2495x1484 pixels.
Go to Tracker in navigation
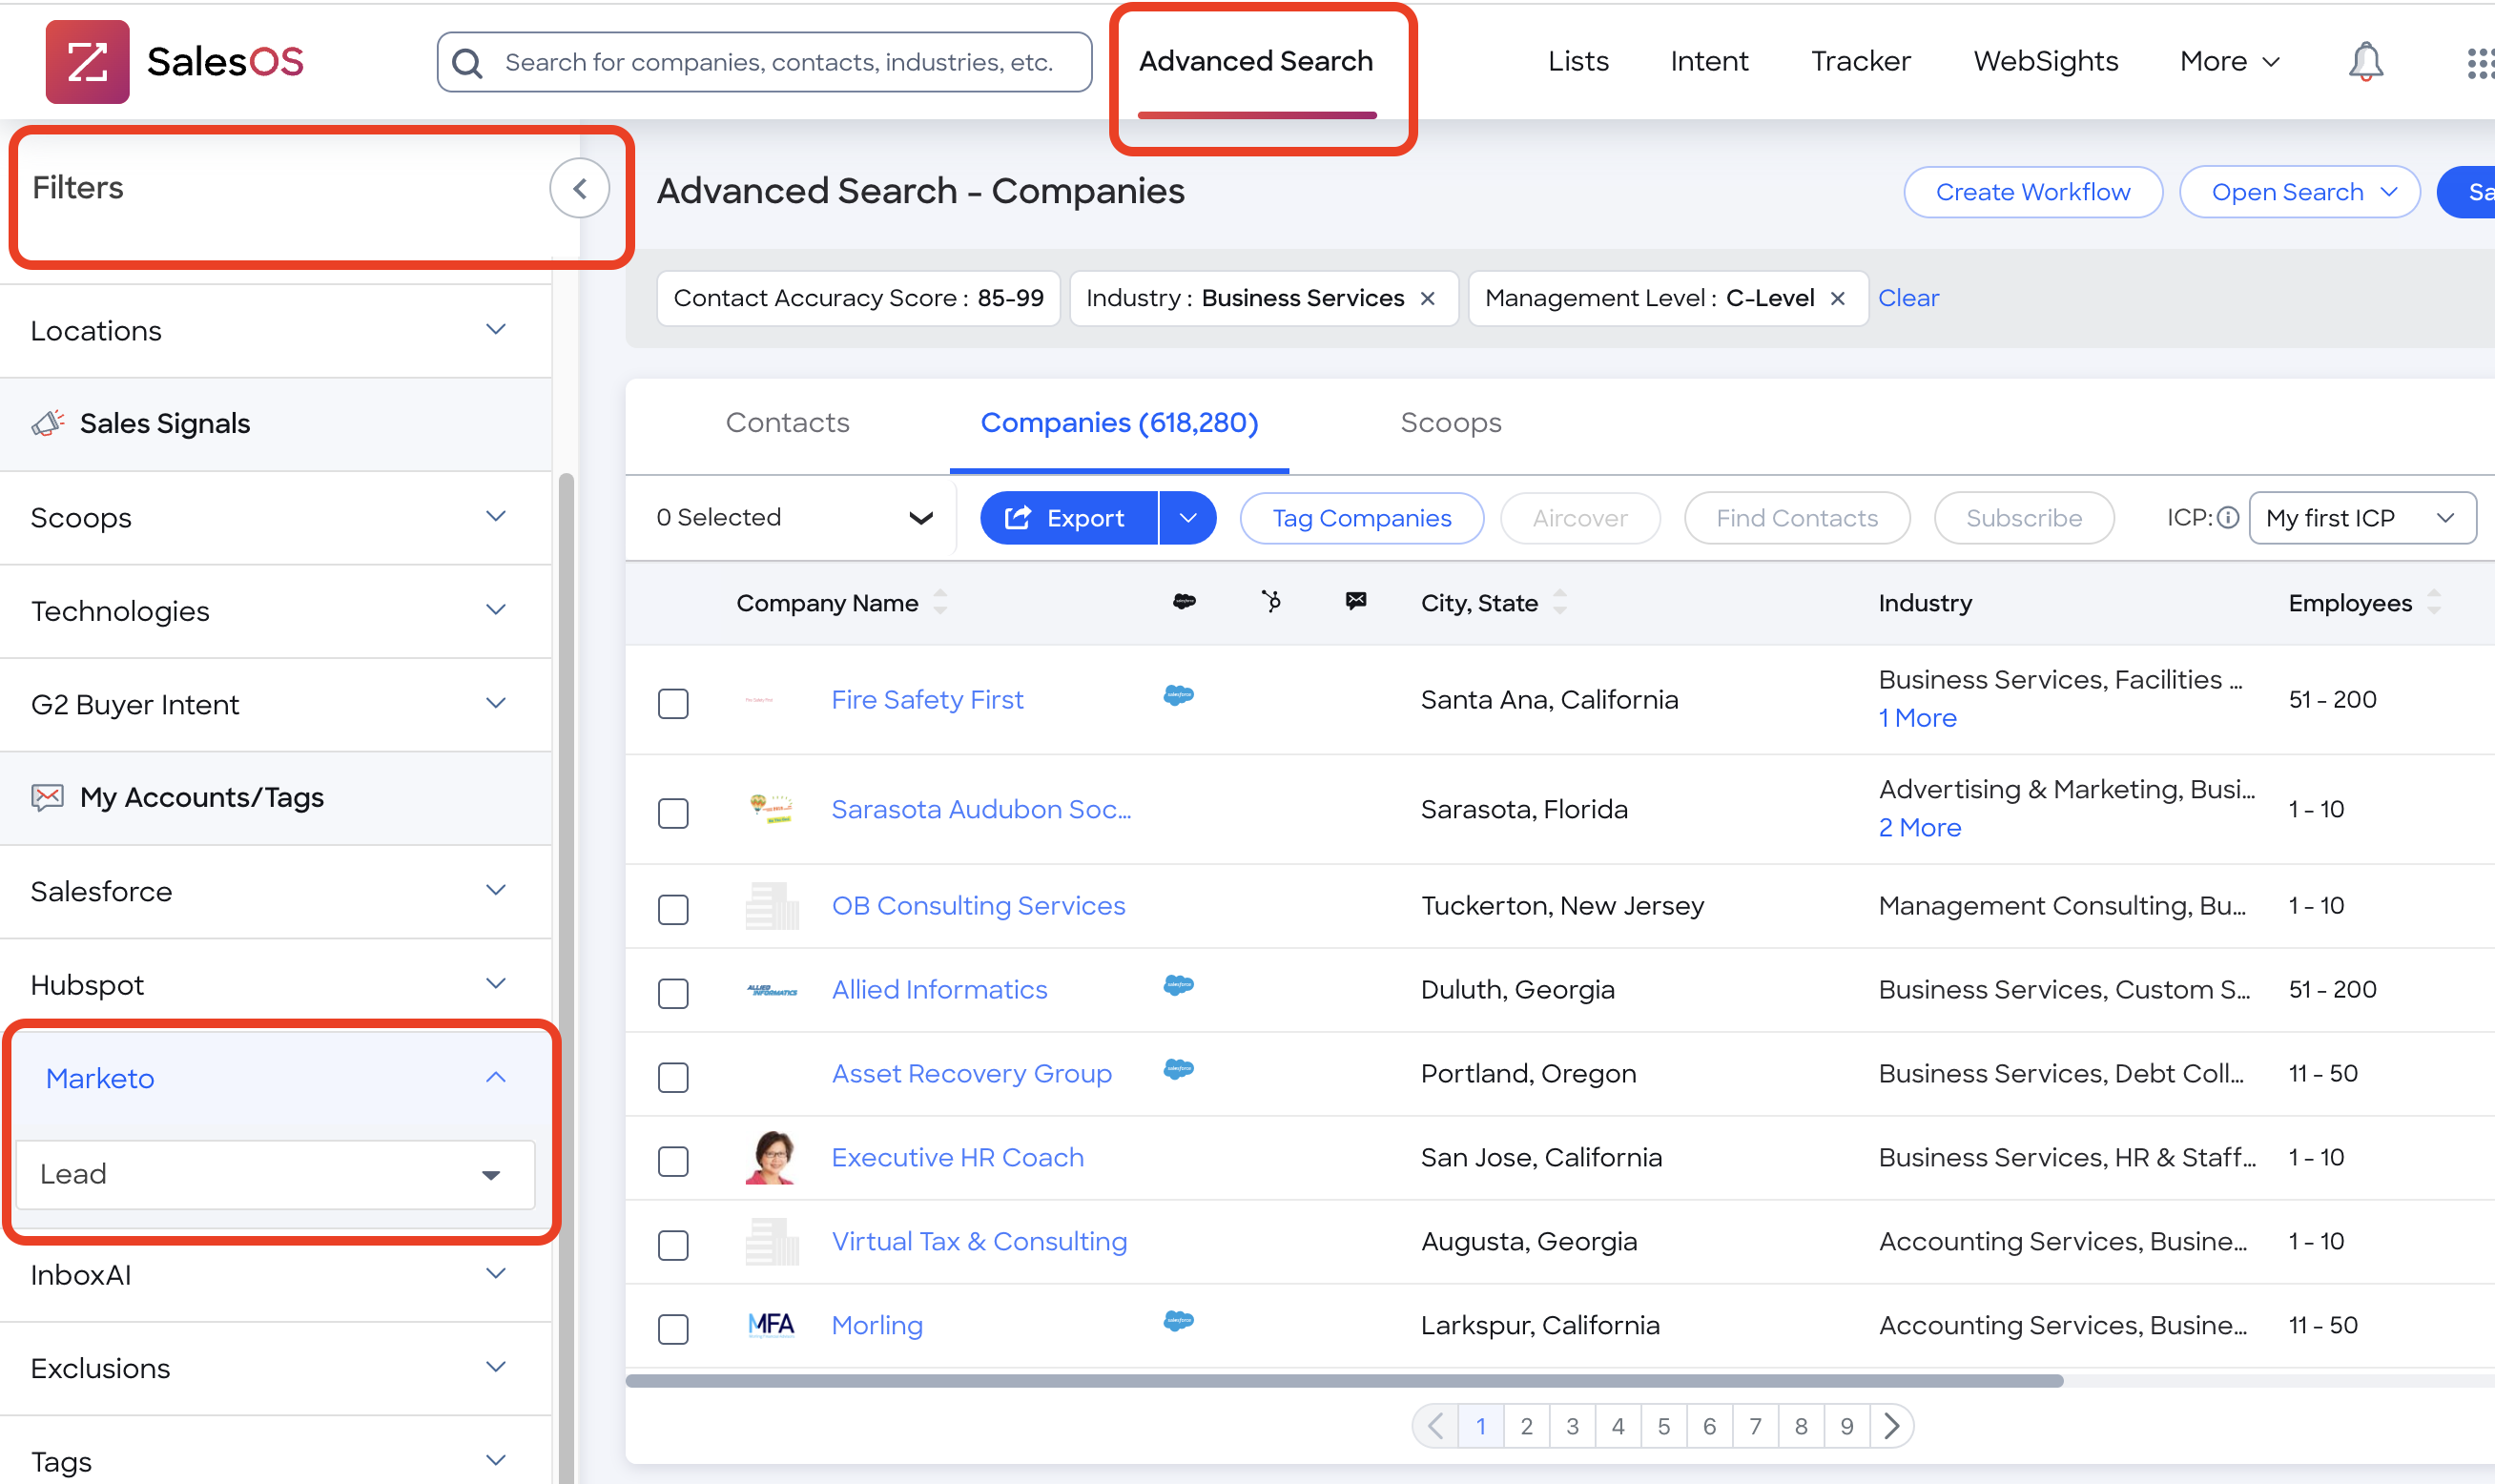pyautogui.click(x=1860, y=62)
